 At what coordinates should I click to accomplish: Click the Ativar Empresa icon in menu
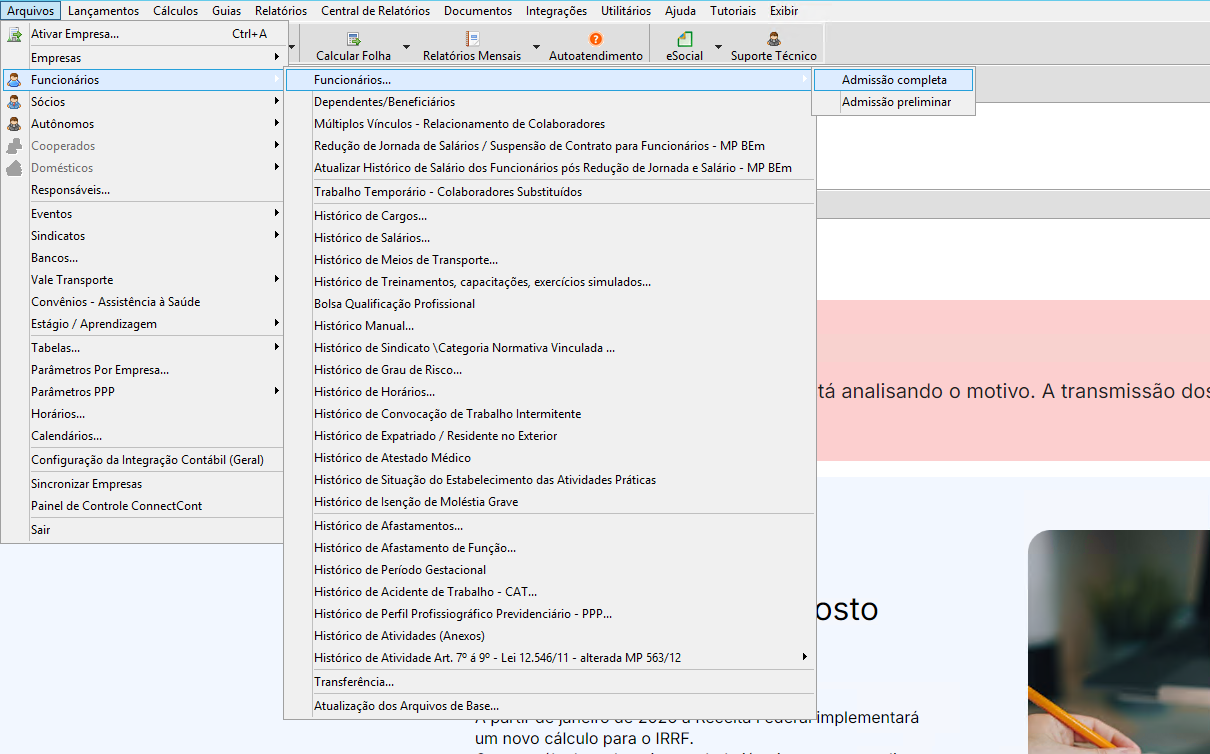click(x=14, y=34)
